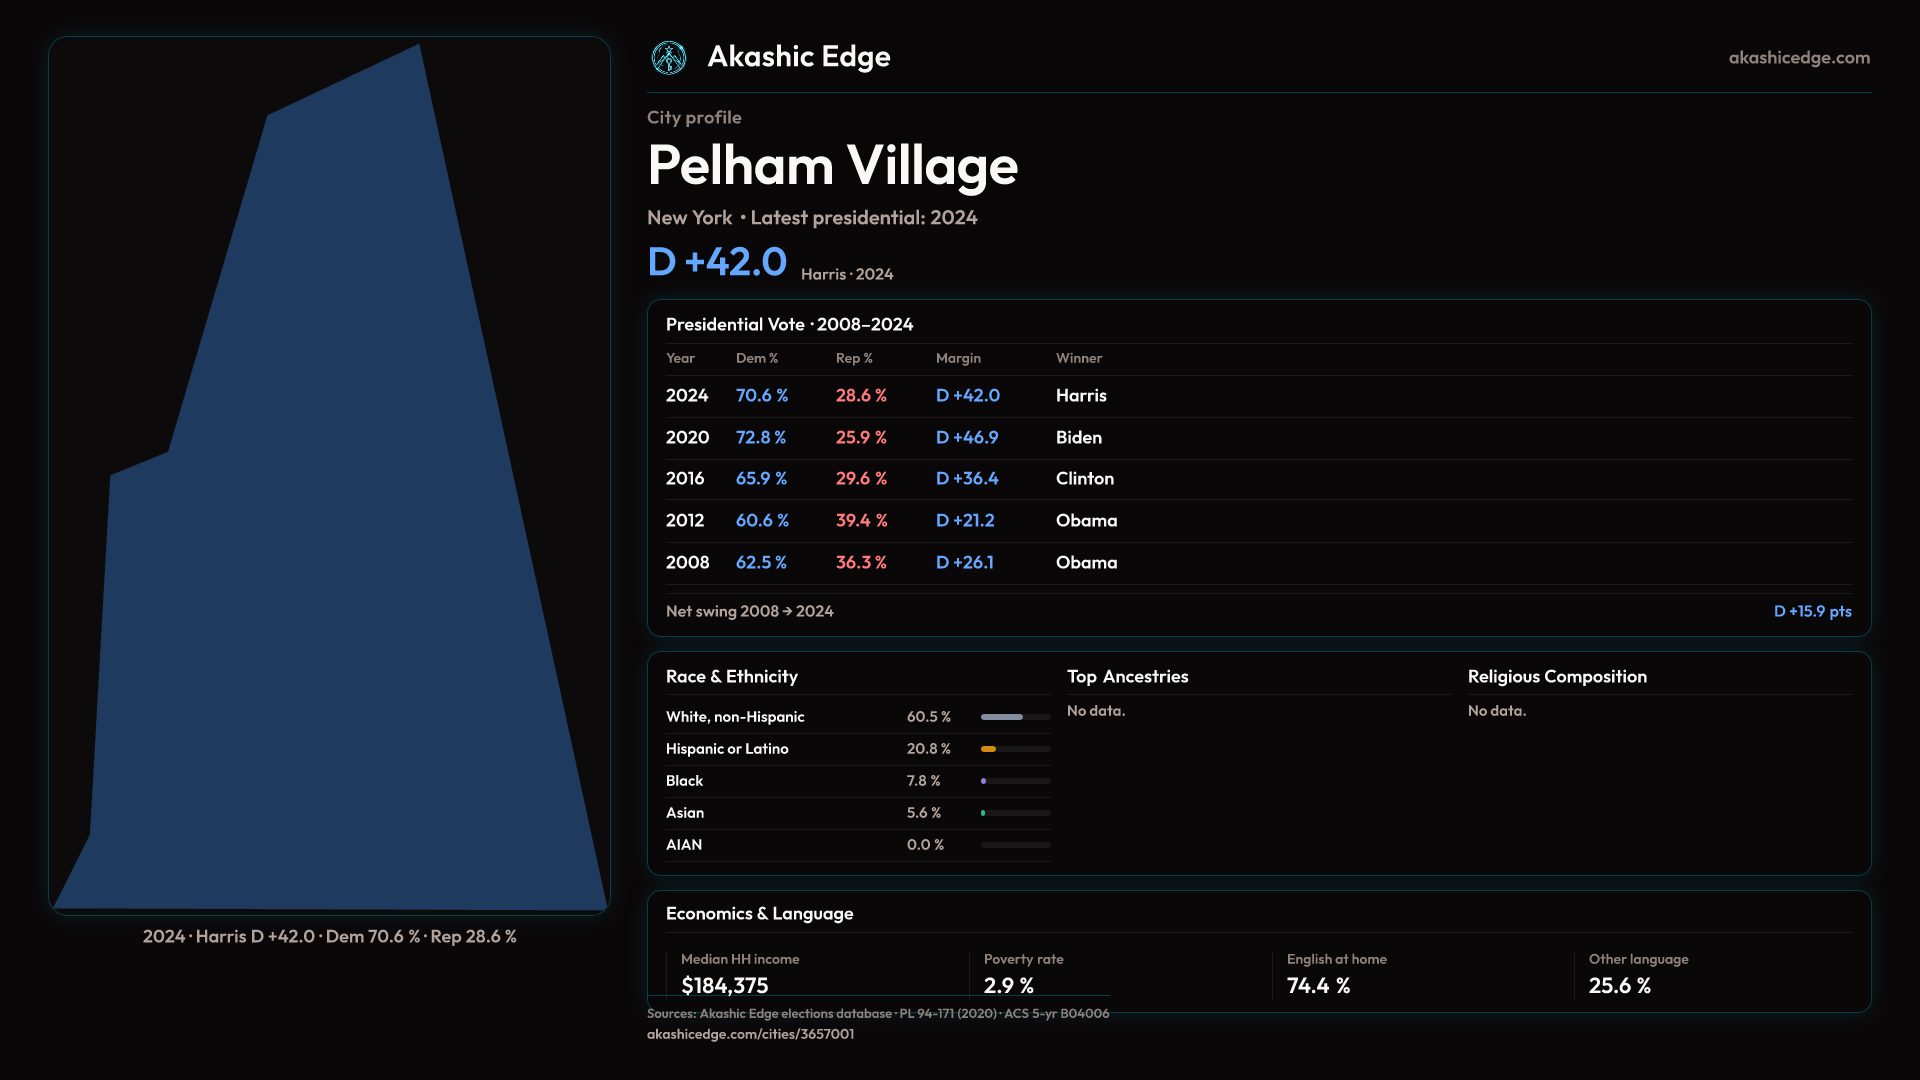The width and height of the screenshot is (1920, 1080).
Task: Click the Poverty rate 2.9 % stat
Action: (1008, 986)
